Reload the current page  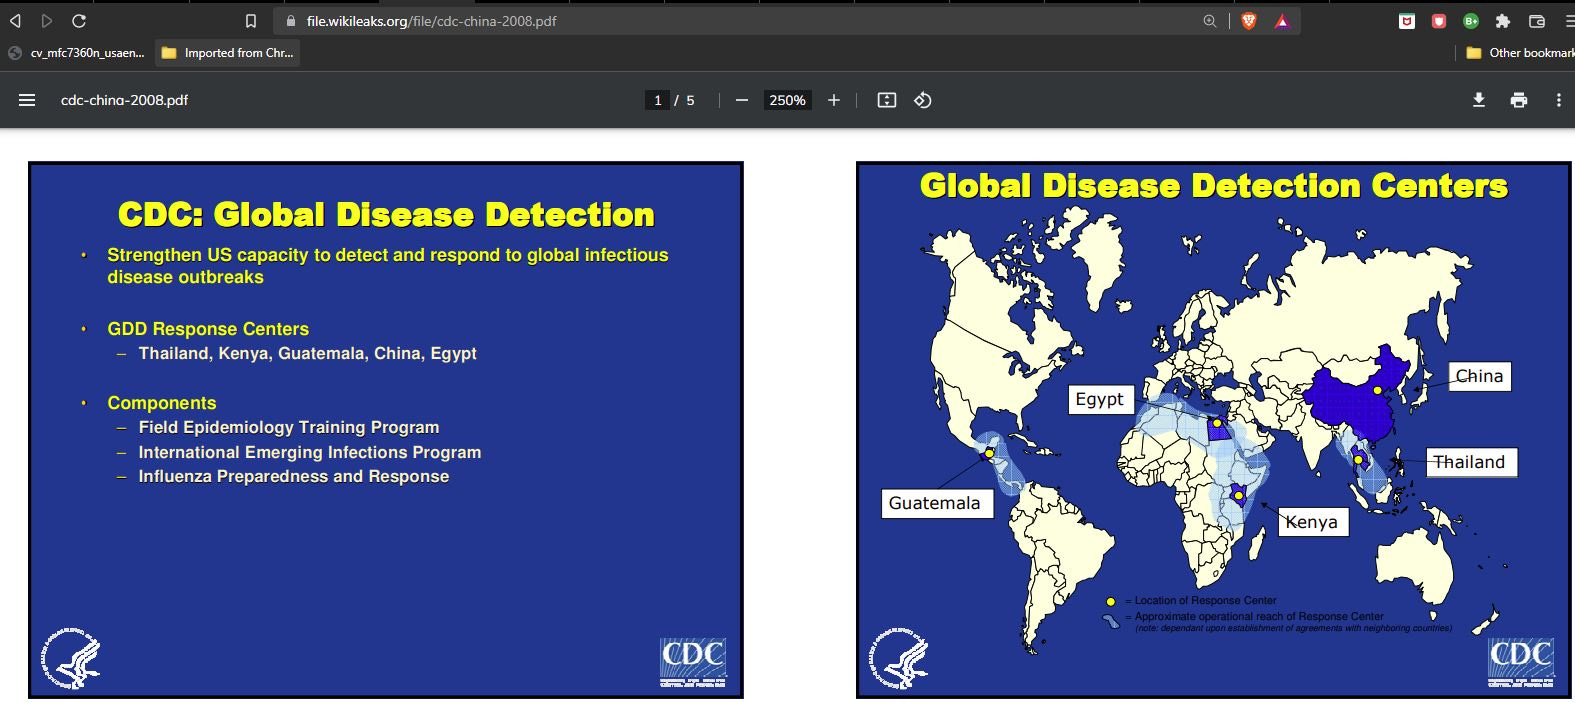point(79,21)
